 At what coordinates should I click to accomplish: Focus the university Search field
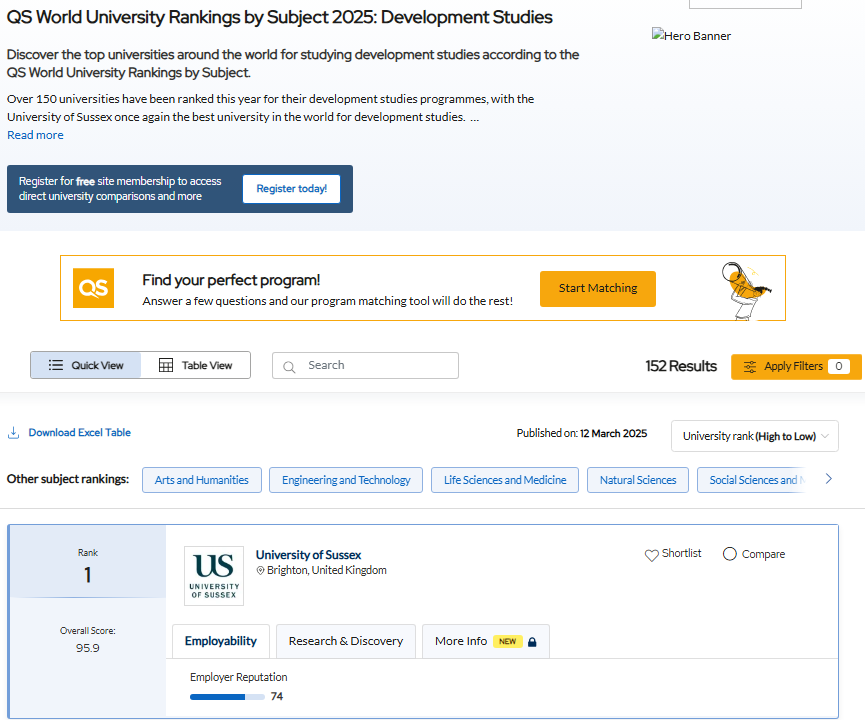[x=365, y=366]
